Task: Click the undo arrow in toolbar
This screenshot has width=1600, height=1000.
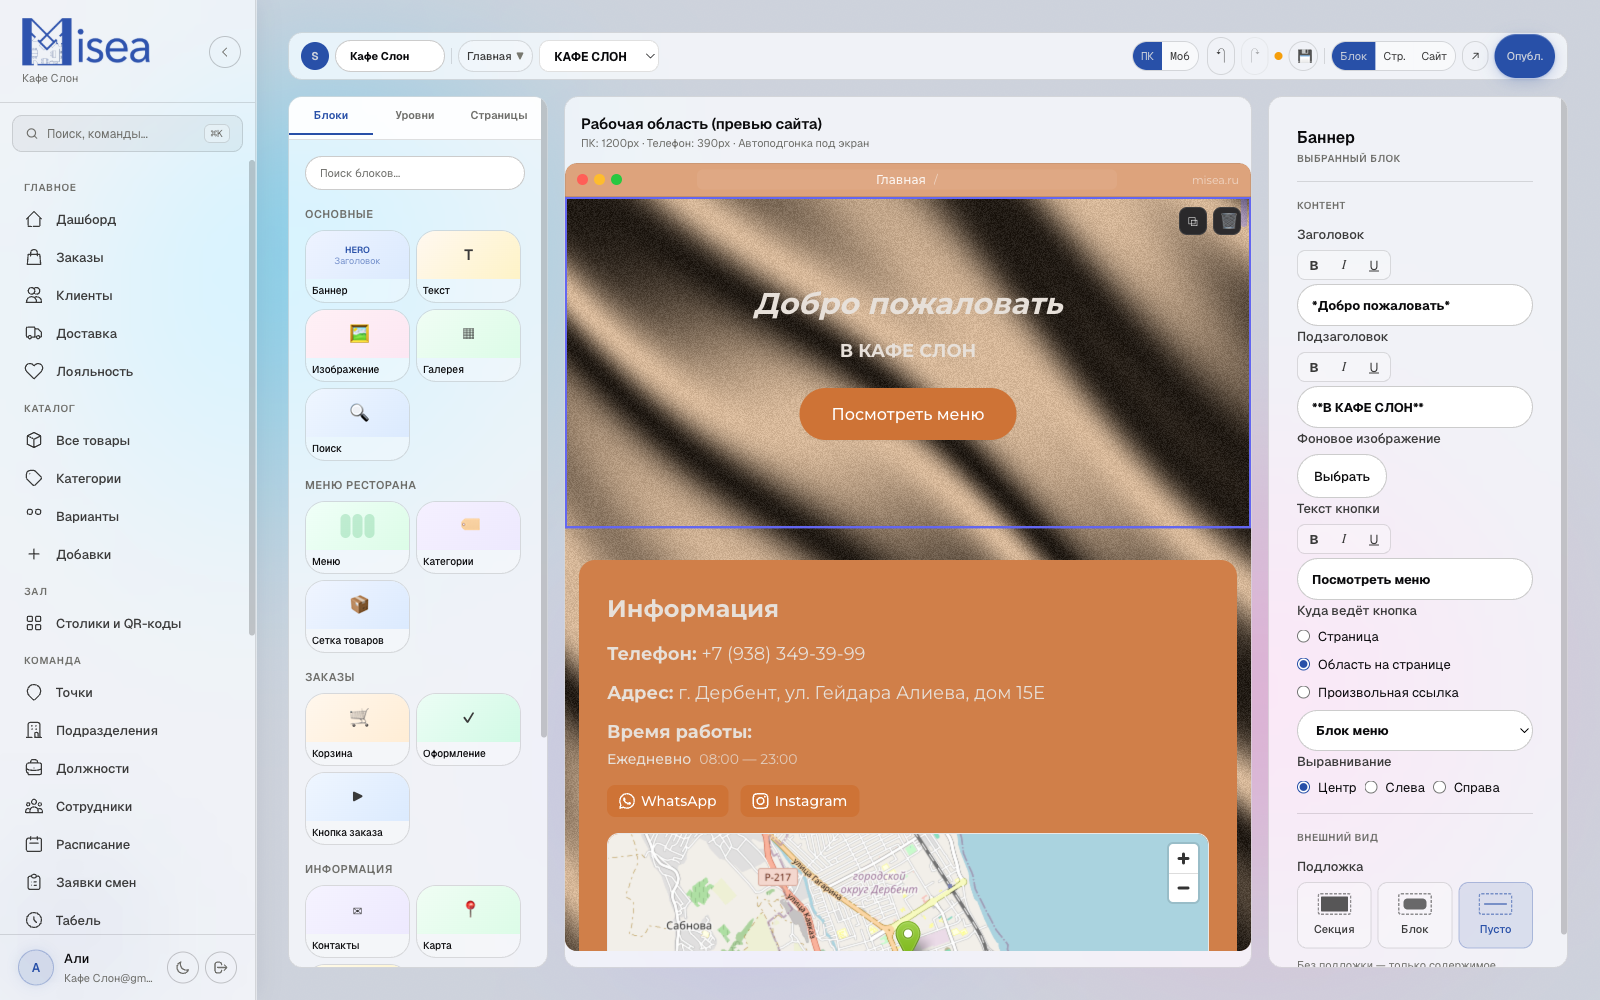Action: click(1220, 56)
